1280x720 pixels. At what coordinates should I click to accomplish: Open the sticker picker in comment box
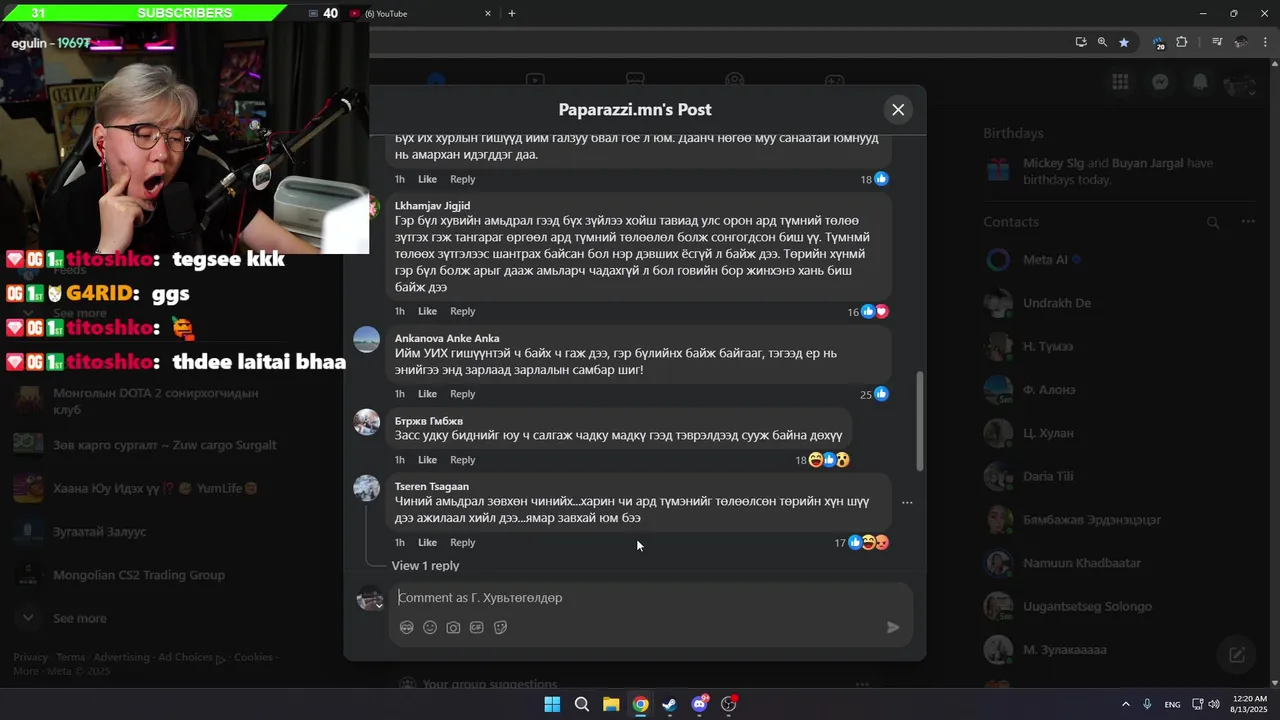point(500,628)
